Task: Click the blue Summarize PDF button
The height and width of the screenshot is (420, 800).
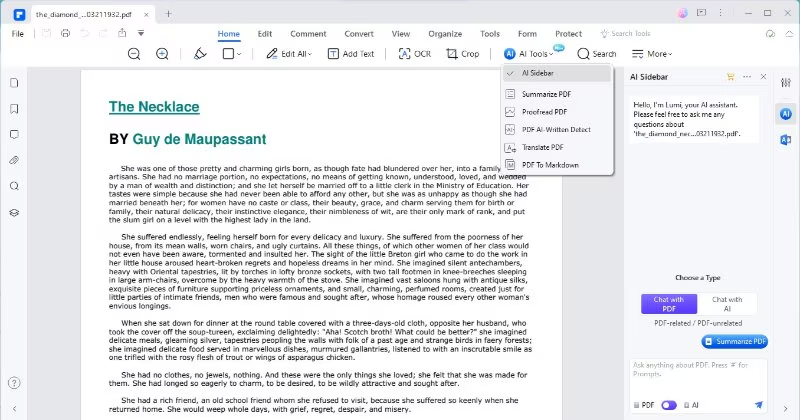Action: [735, 341]
